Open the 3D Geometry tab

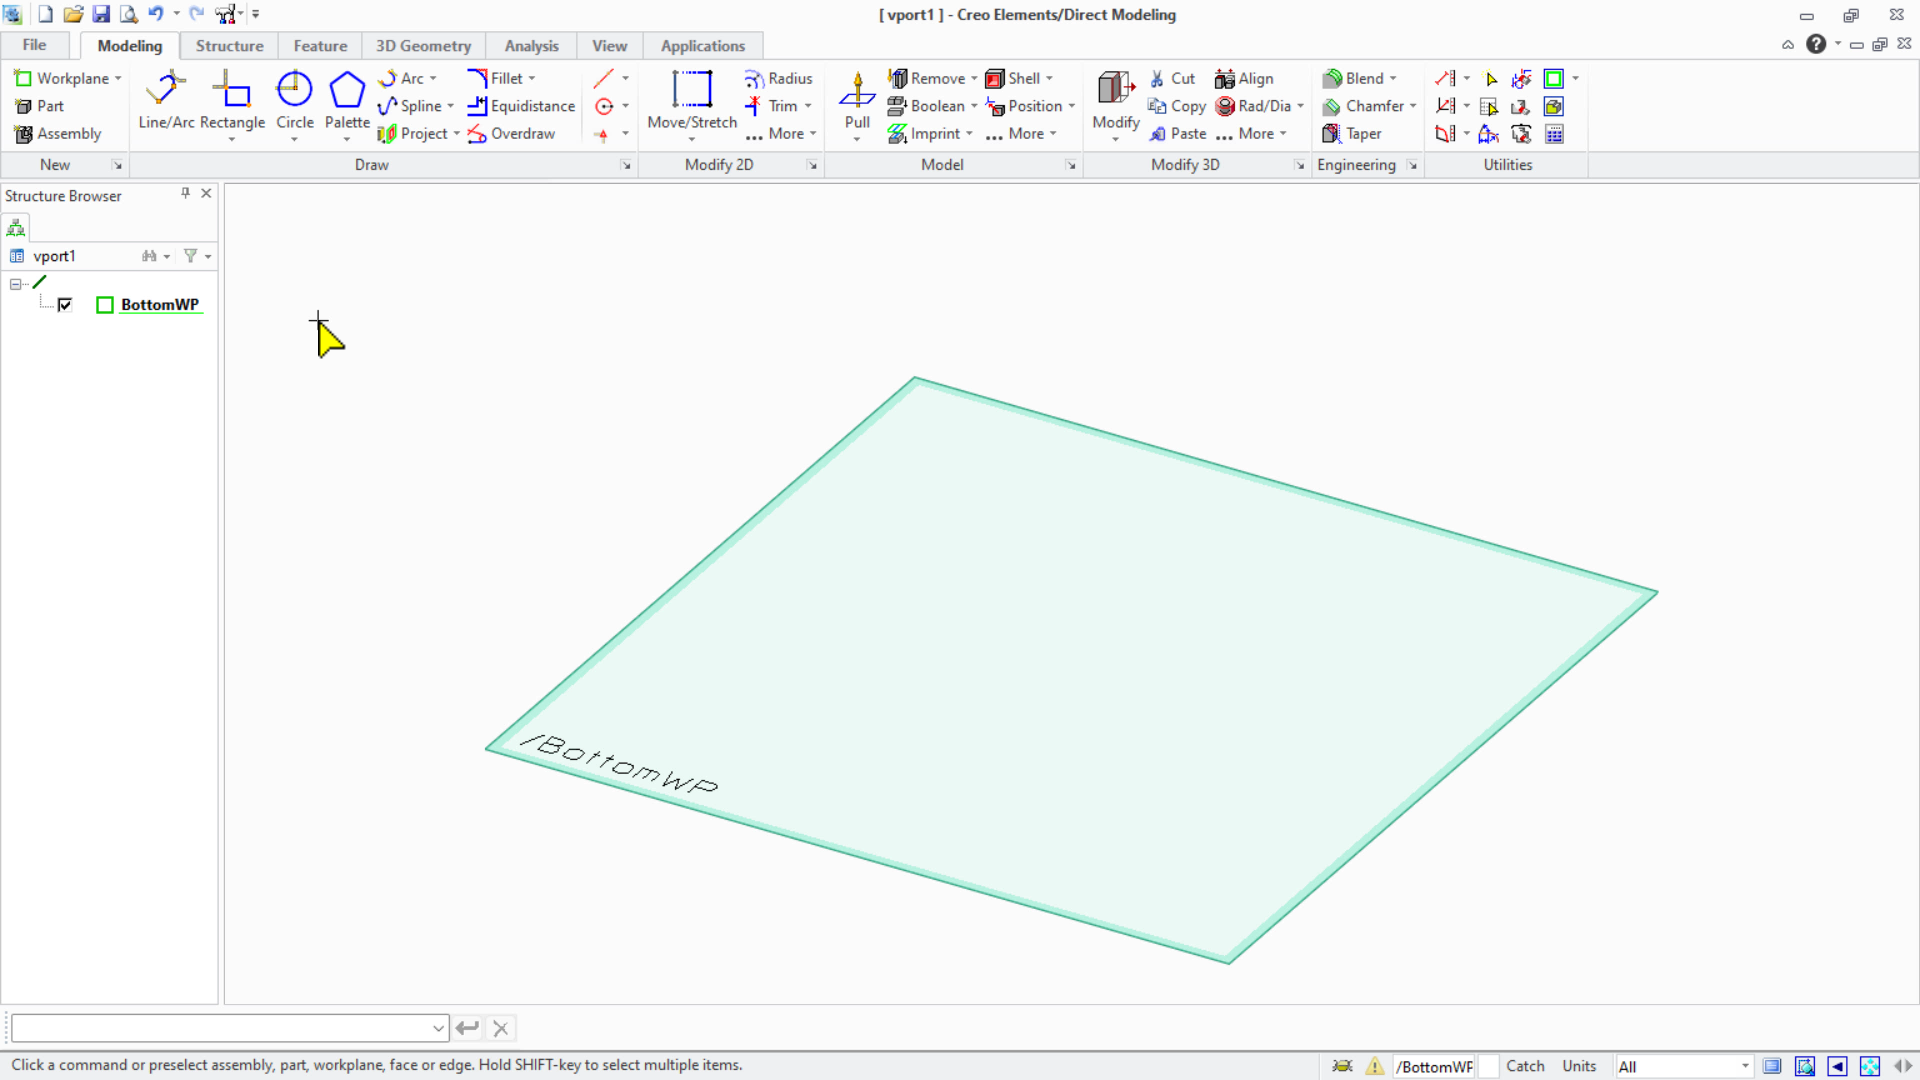point(423,46)
